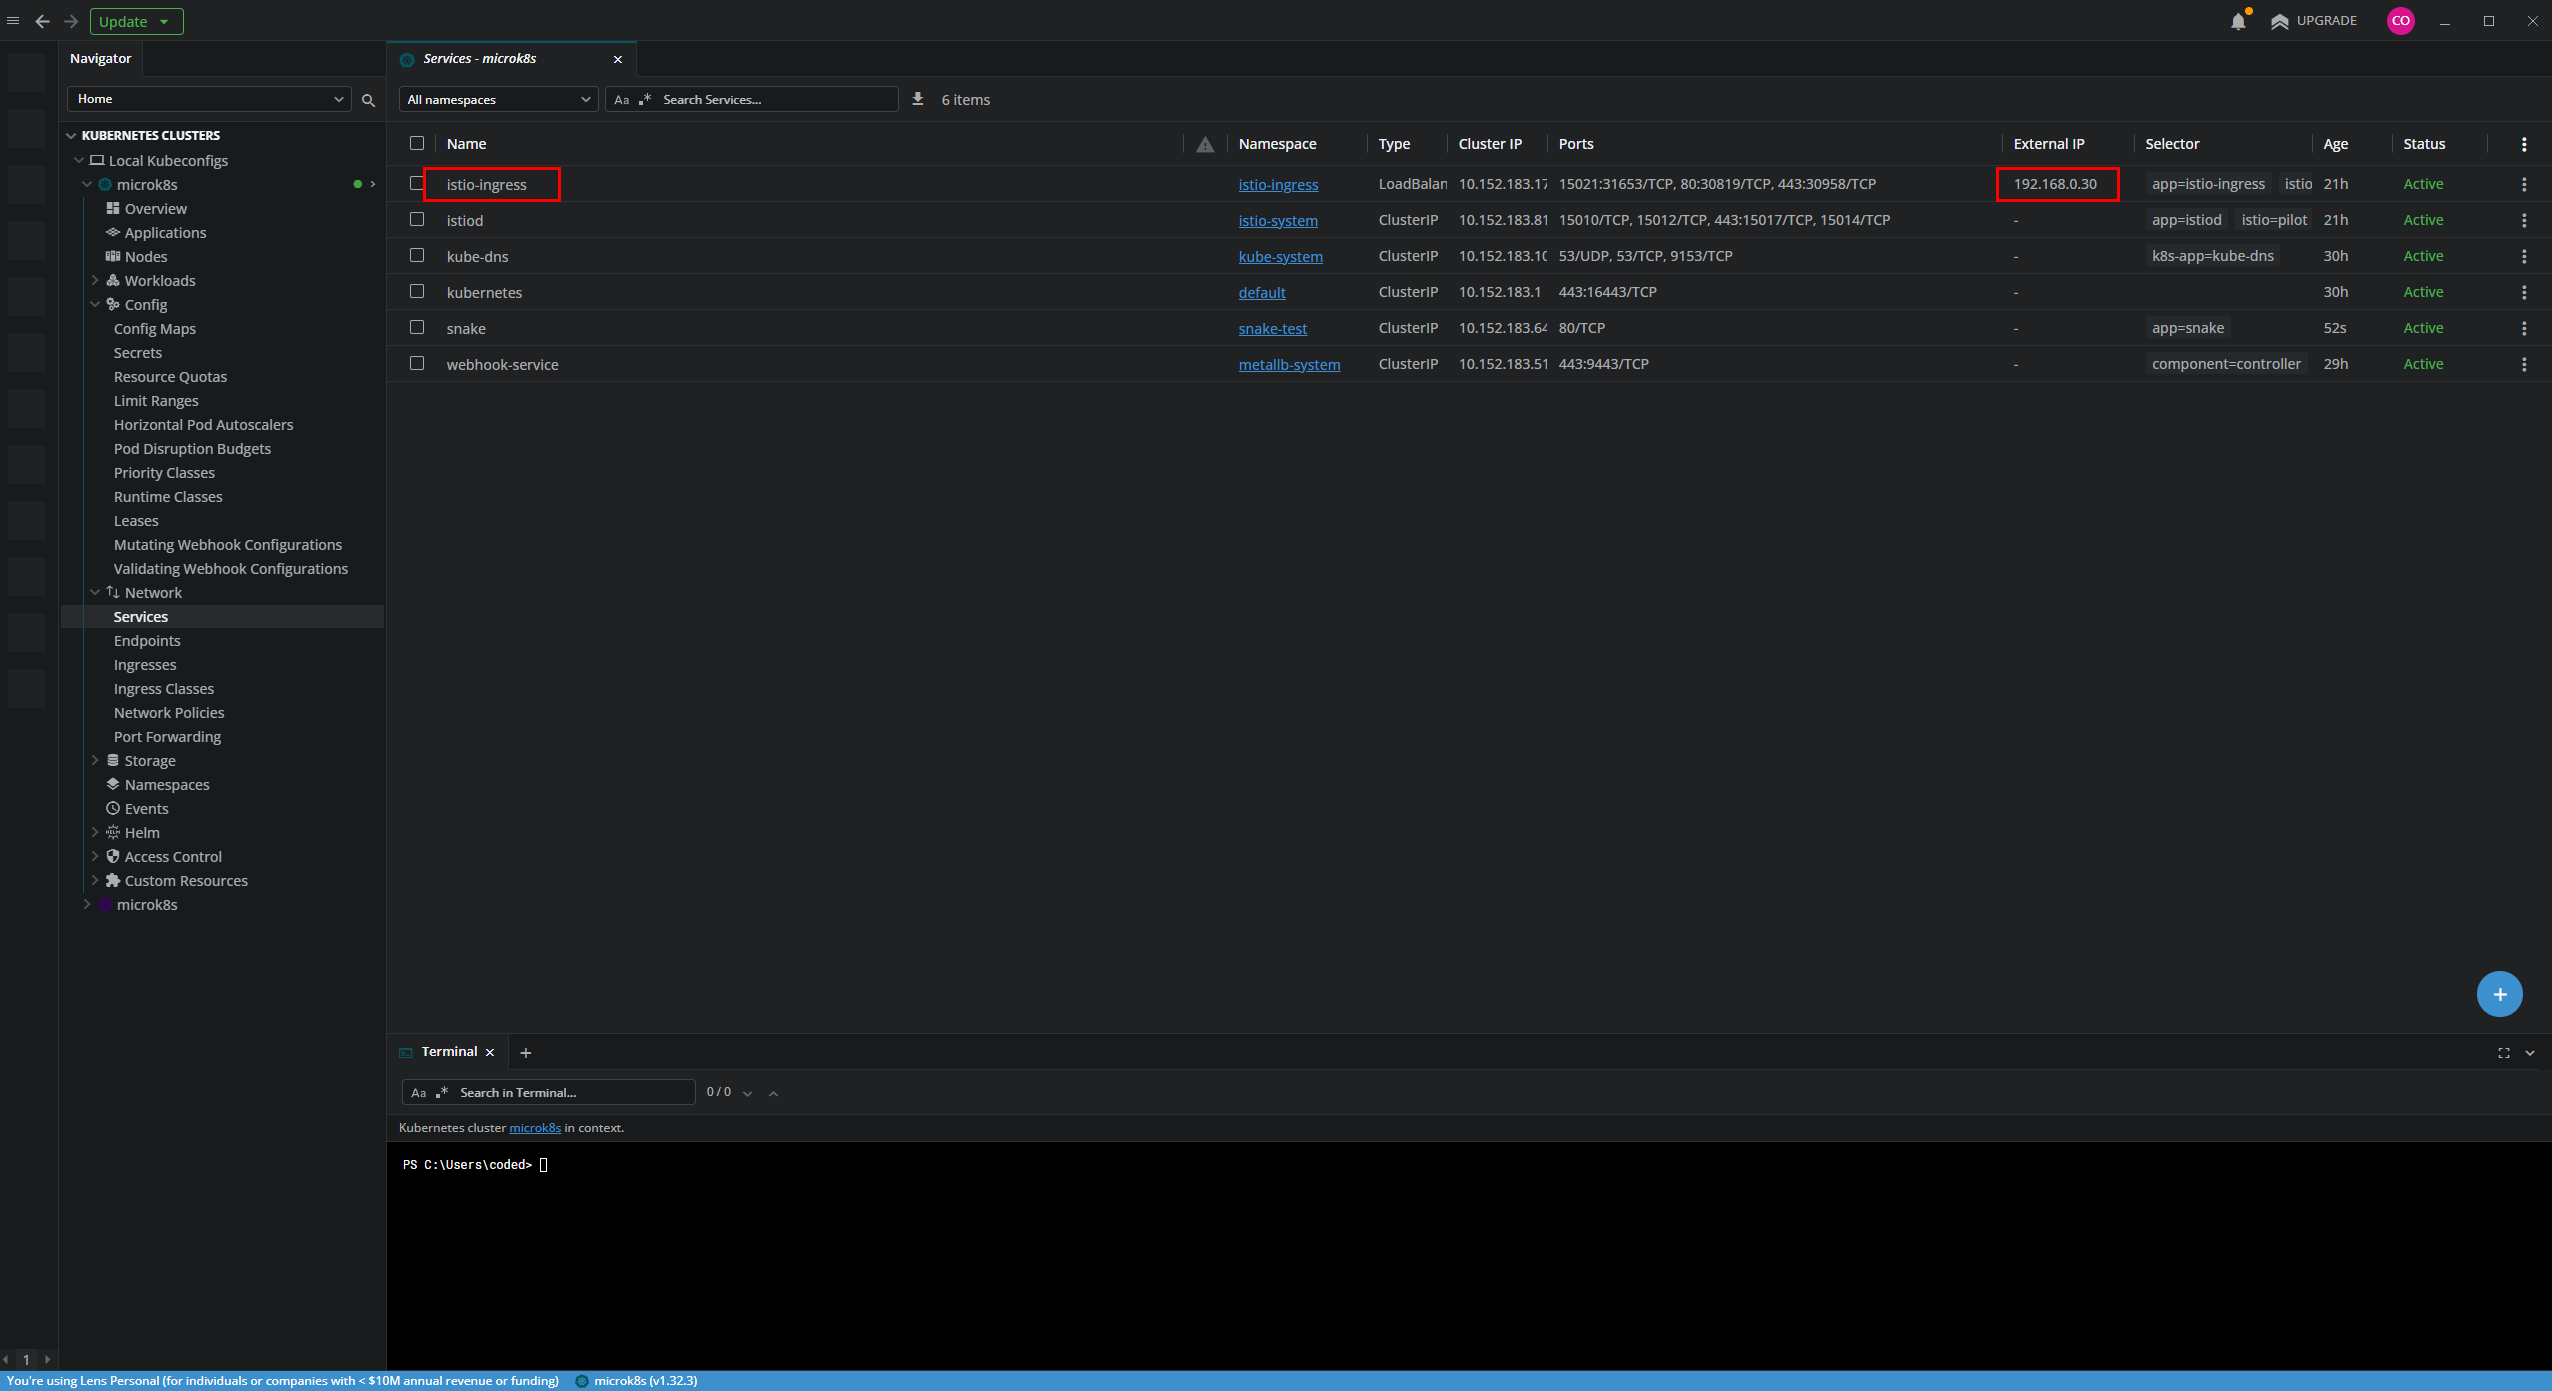Open the Update dropdown button

click(x=136, y=21)
